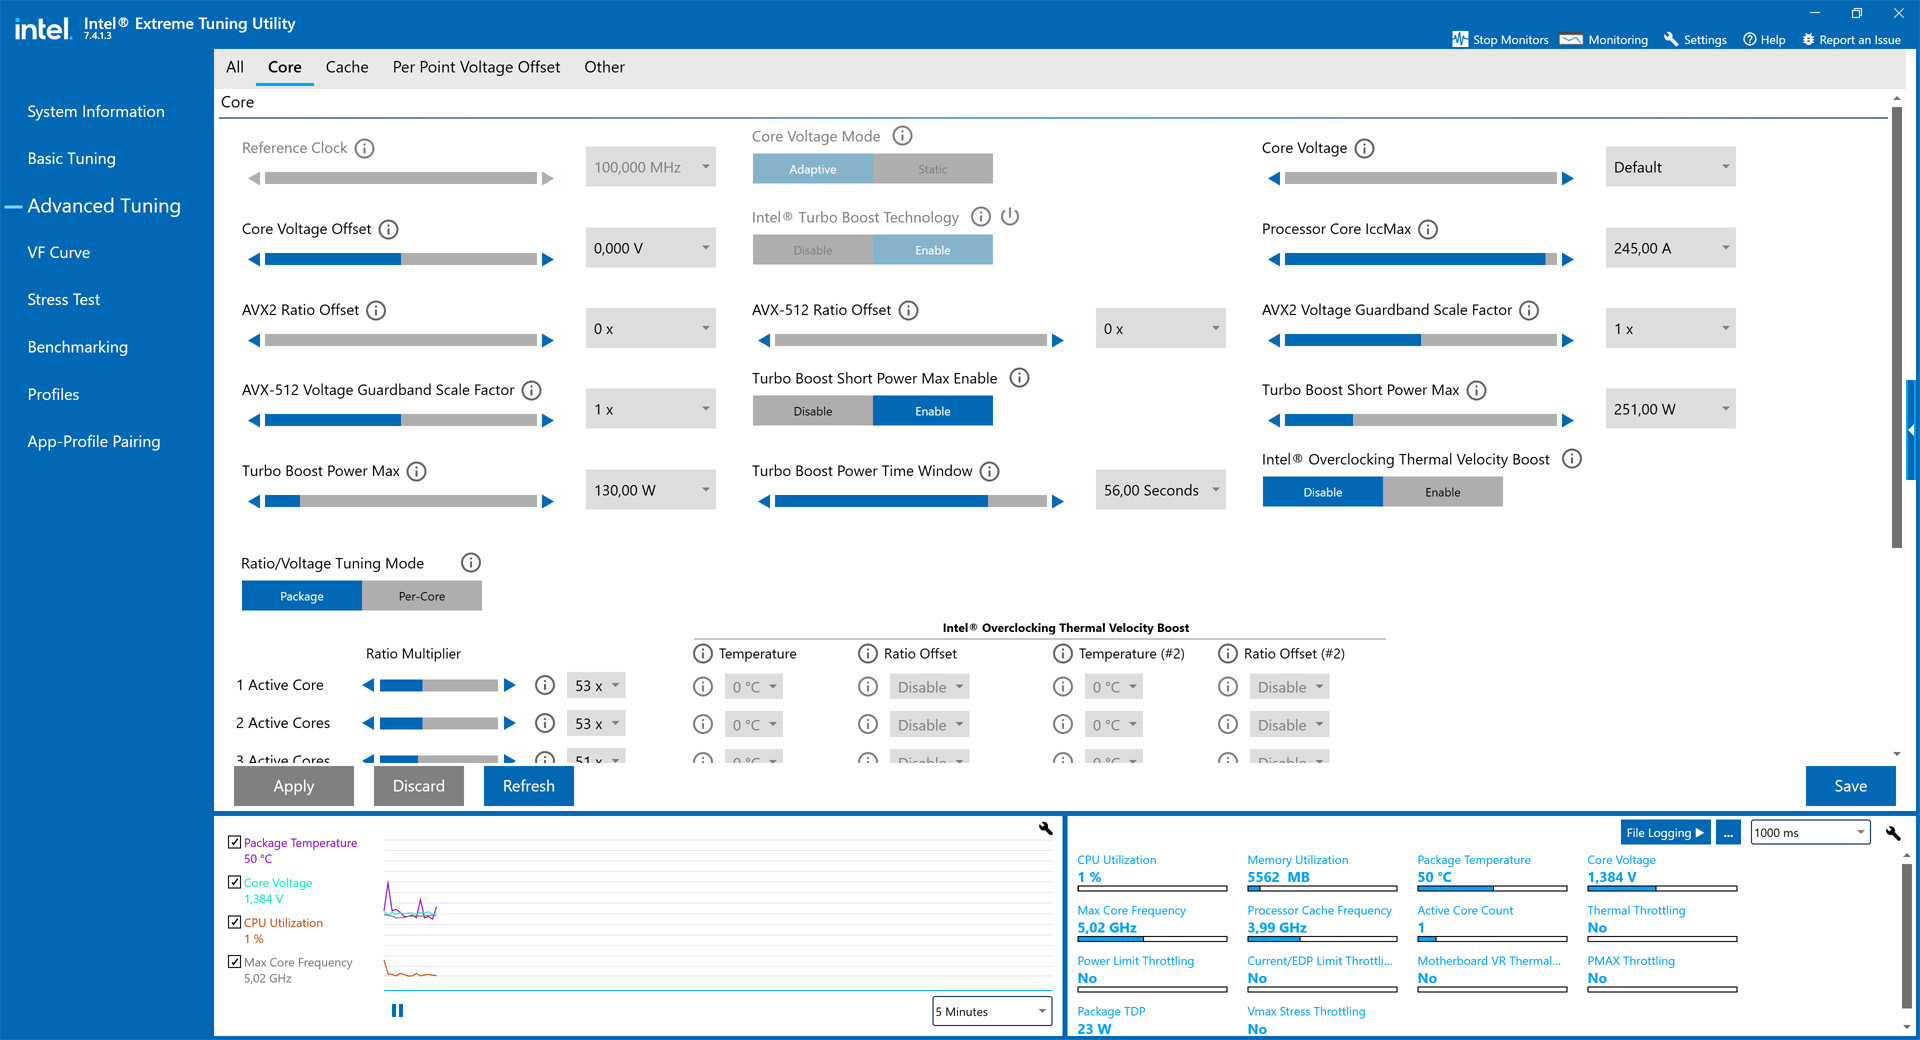The height and width of the screenshot is (1040, 1920).
Task: Click the Apply button
Action: pyautogui.click(x=294, y=786)
